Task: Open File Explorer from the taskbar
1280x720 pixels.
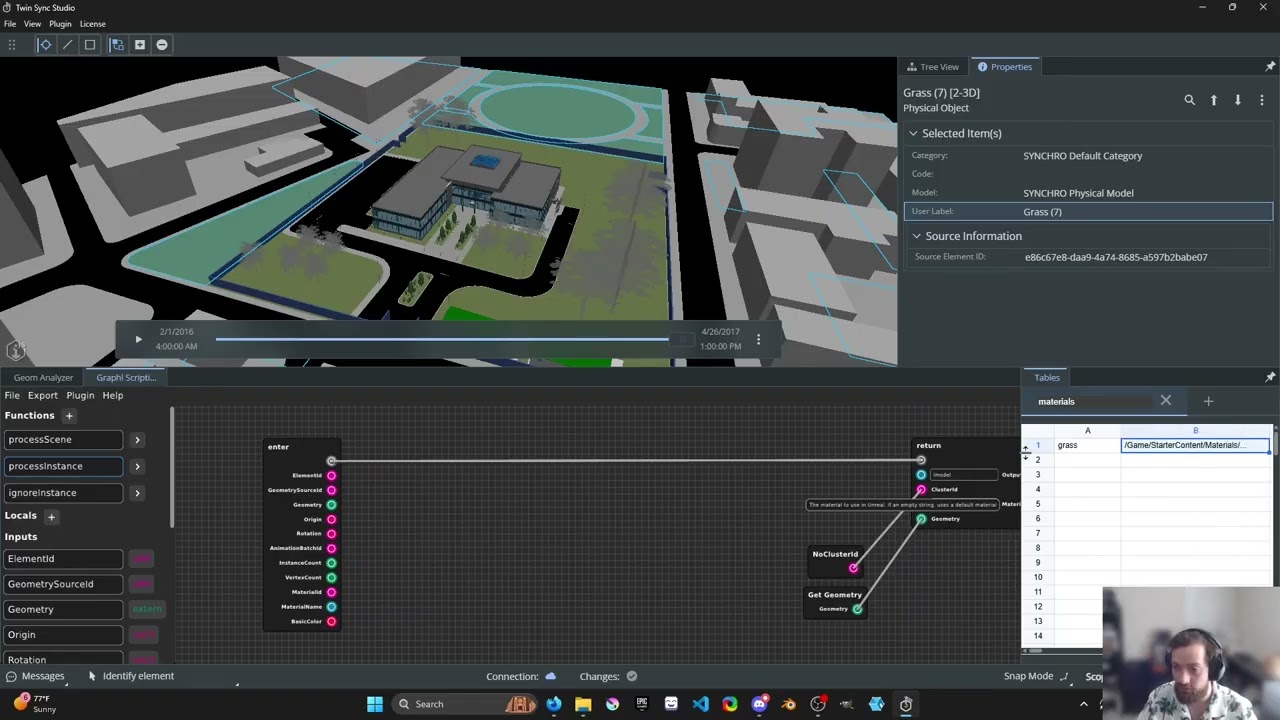Action: point(583,704)
